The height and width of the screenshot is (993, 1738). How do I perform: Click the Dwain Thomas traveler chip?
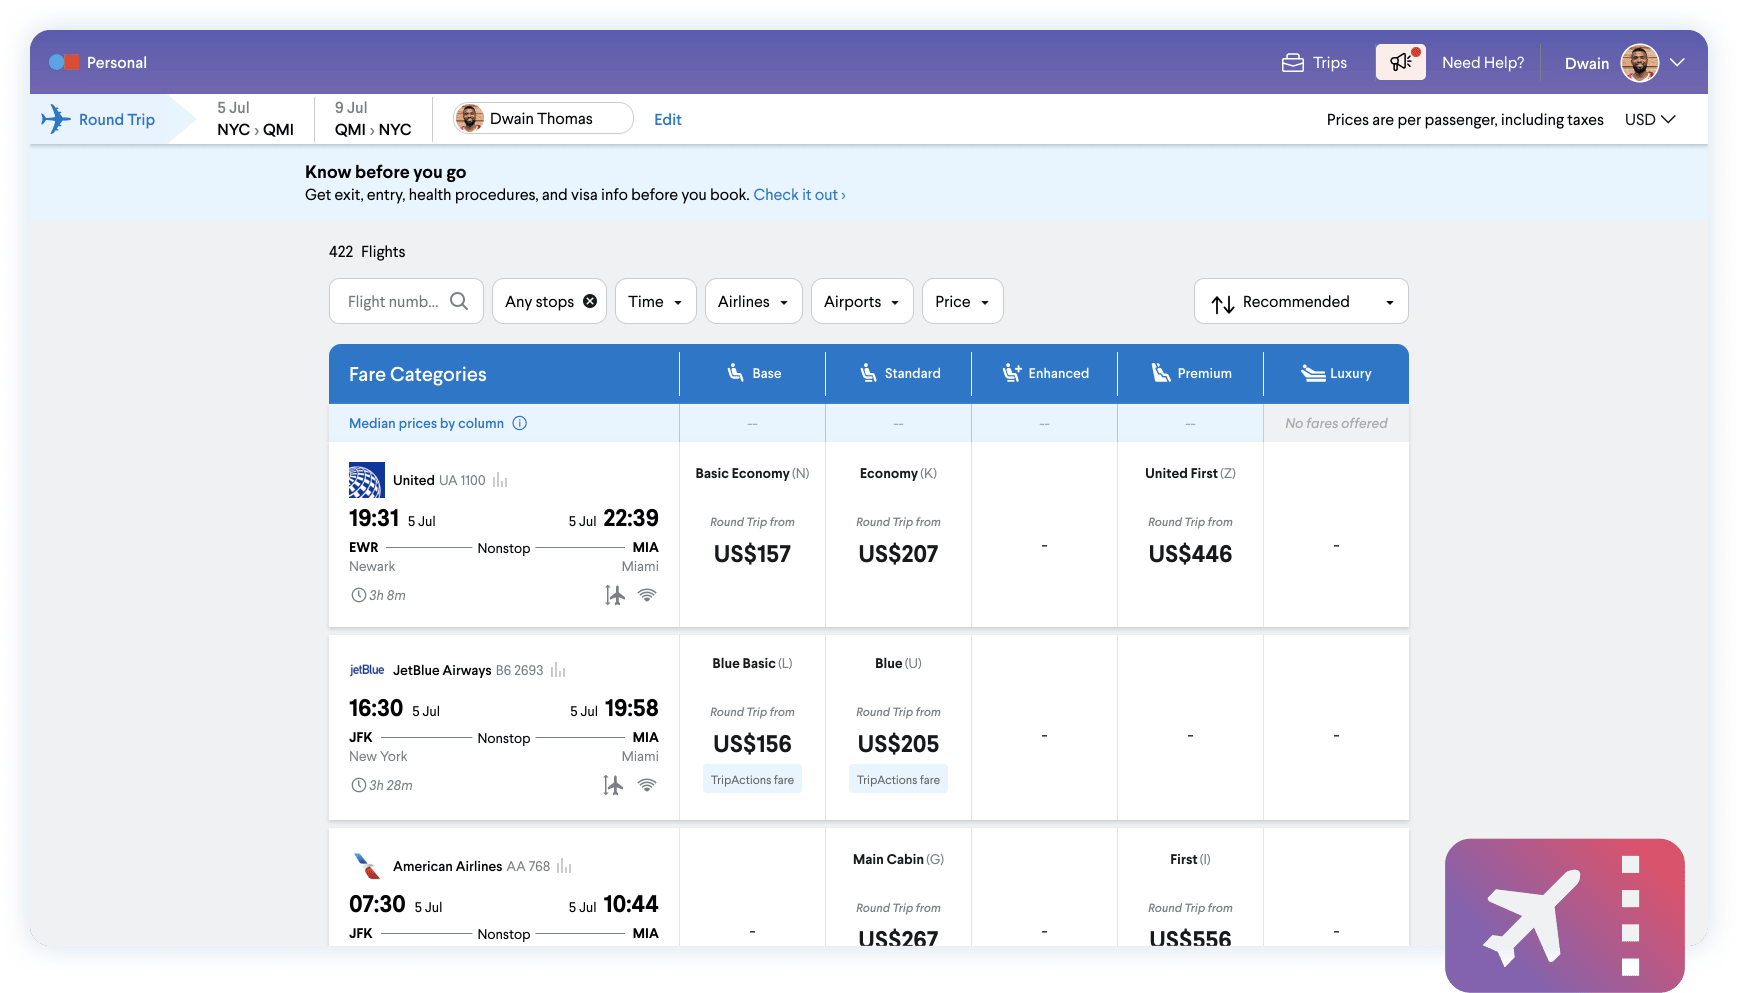click(543, 118)
